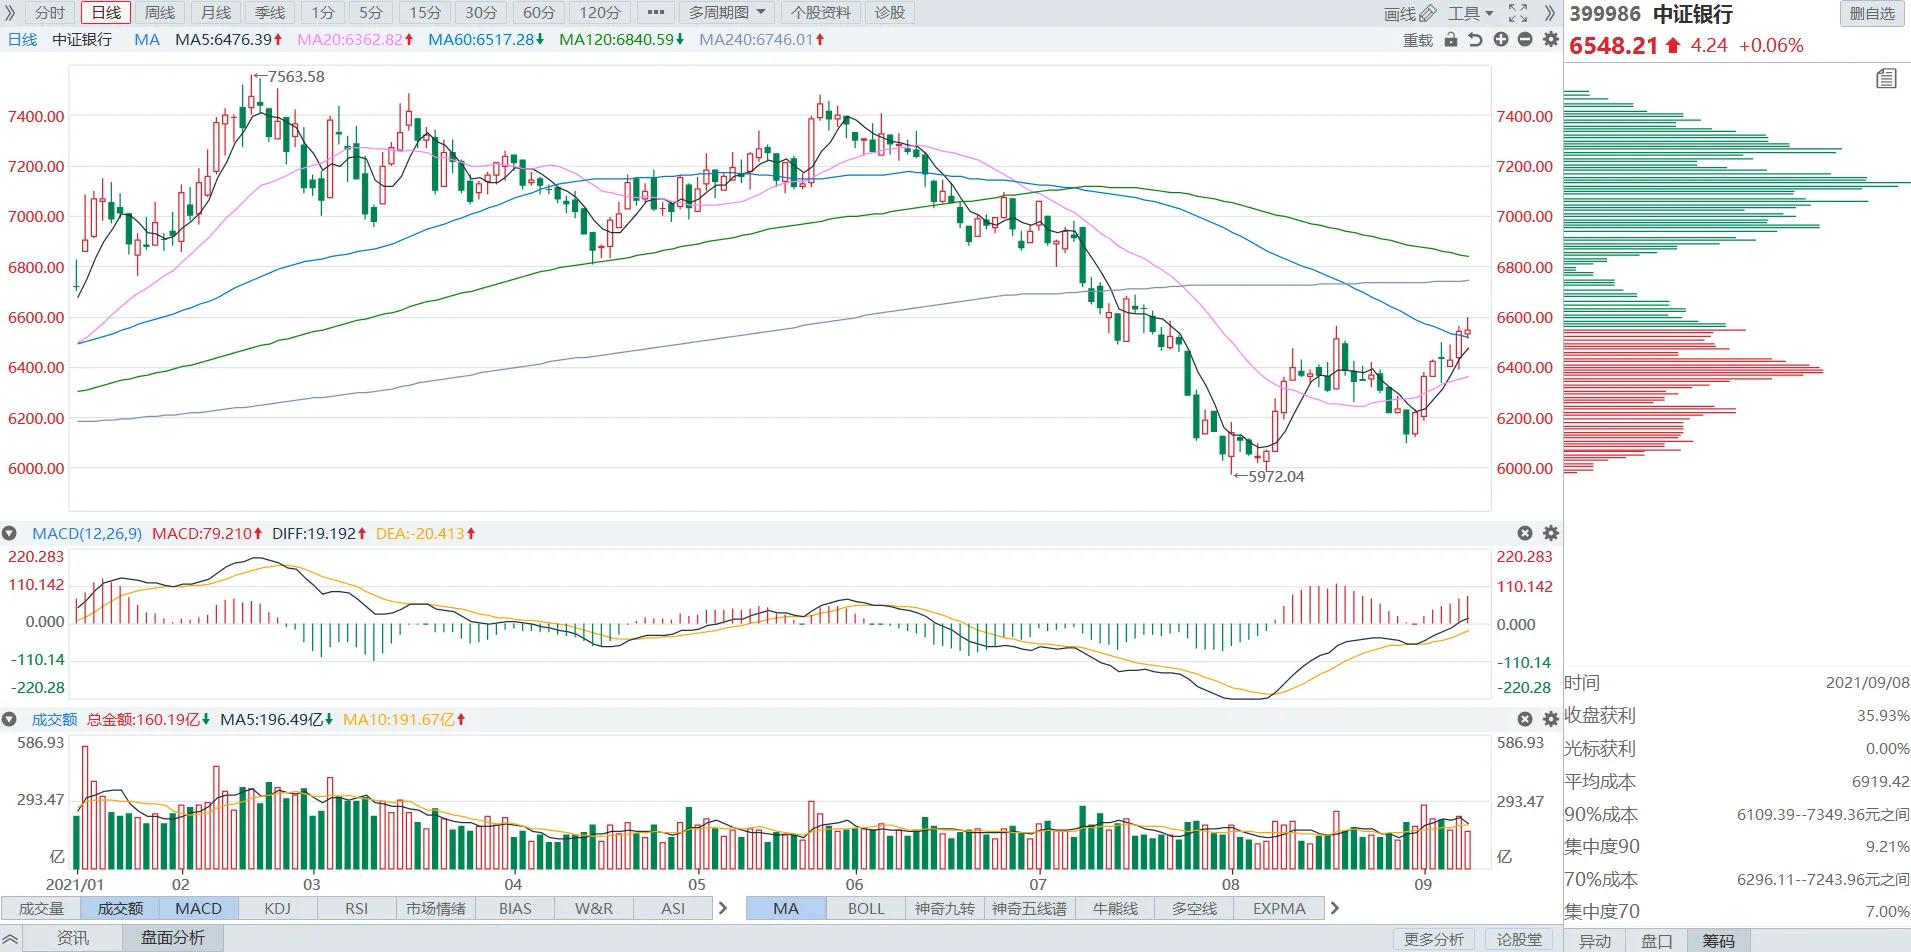Expand the 成交额 indicator dropdown arrow
The width and height of the screenshot is (1911, 952).
(x=9, y=719)
